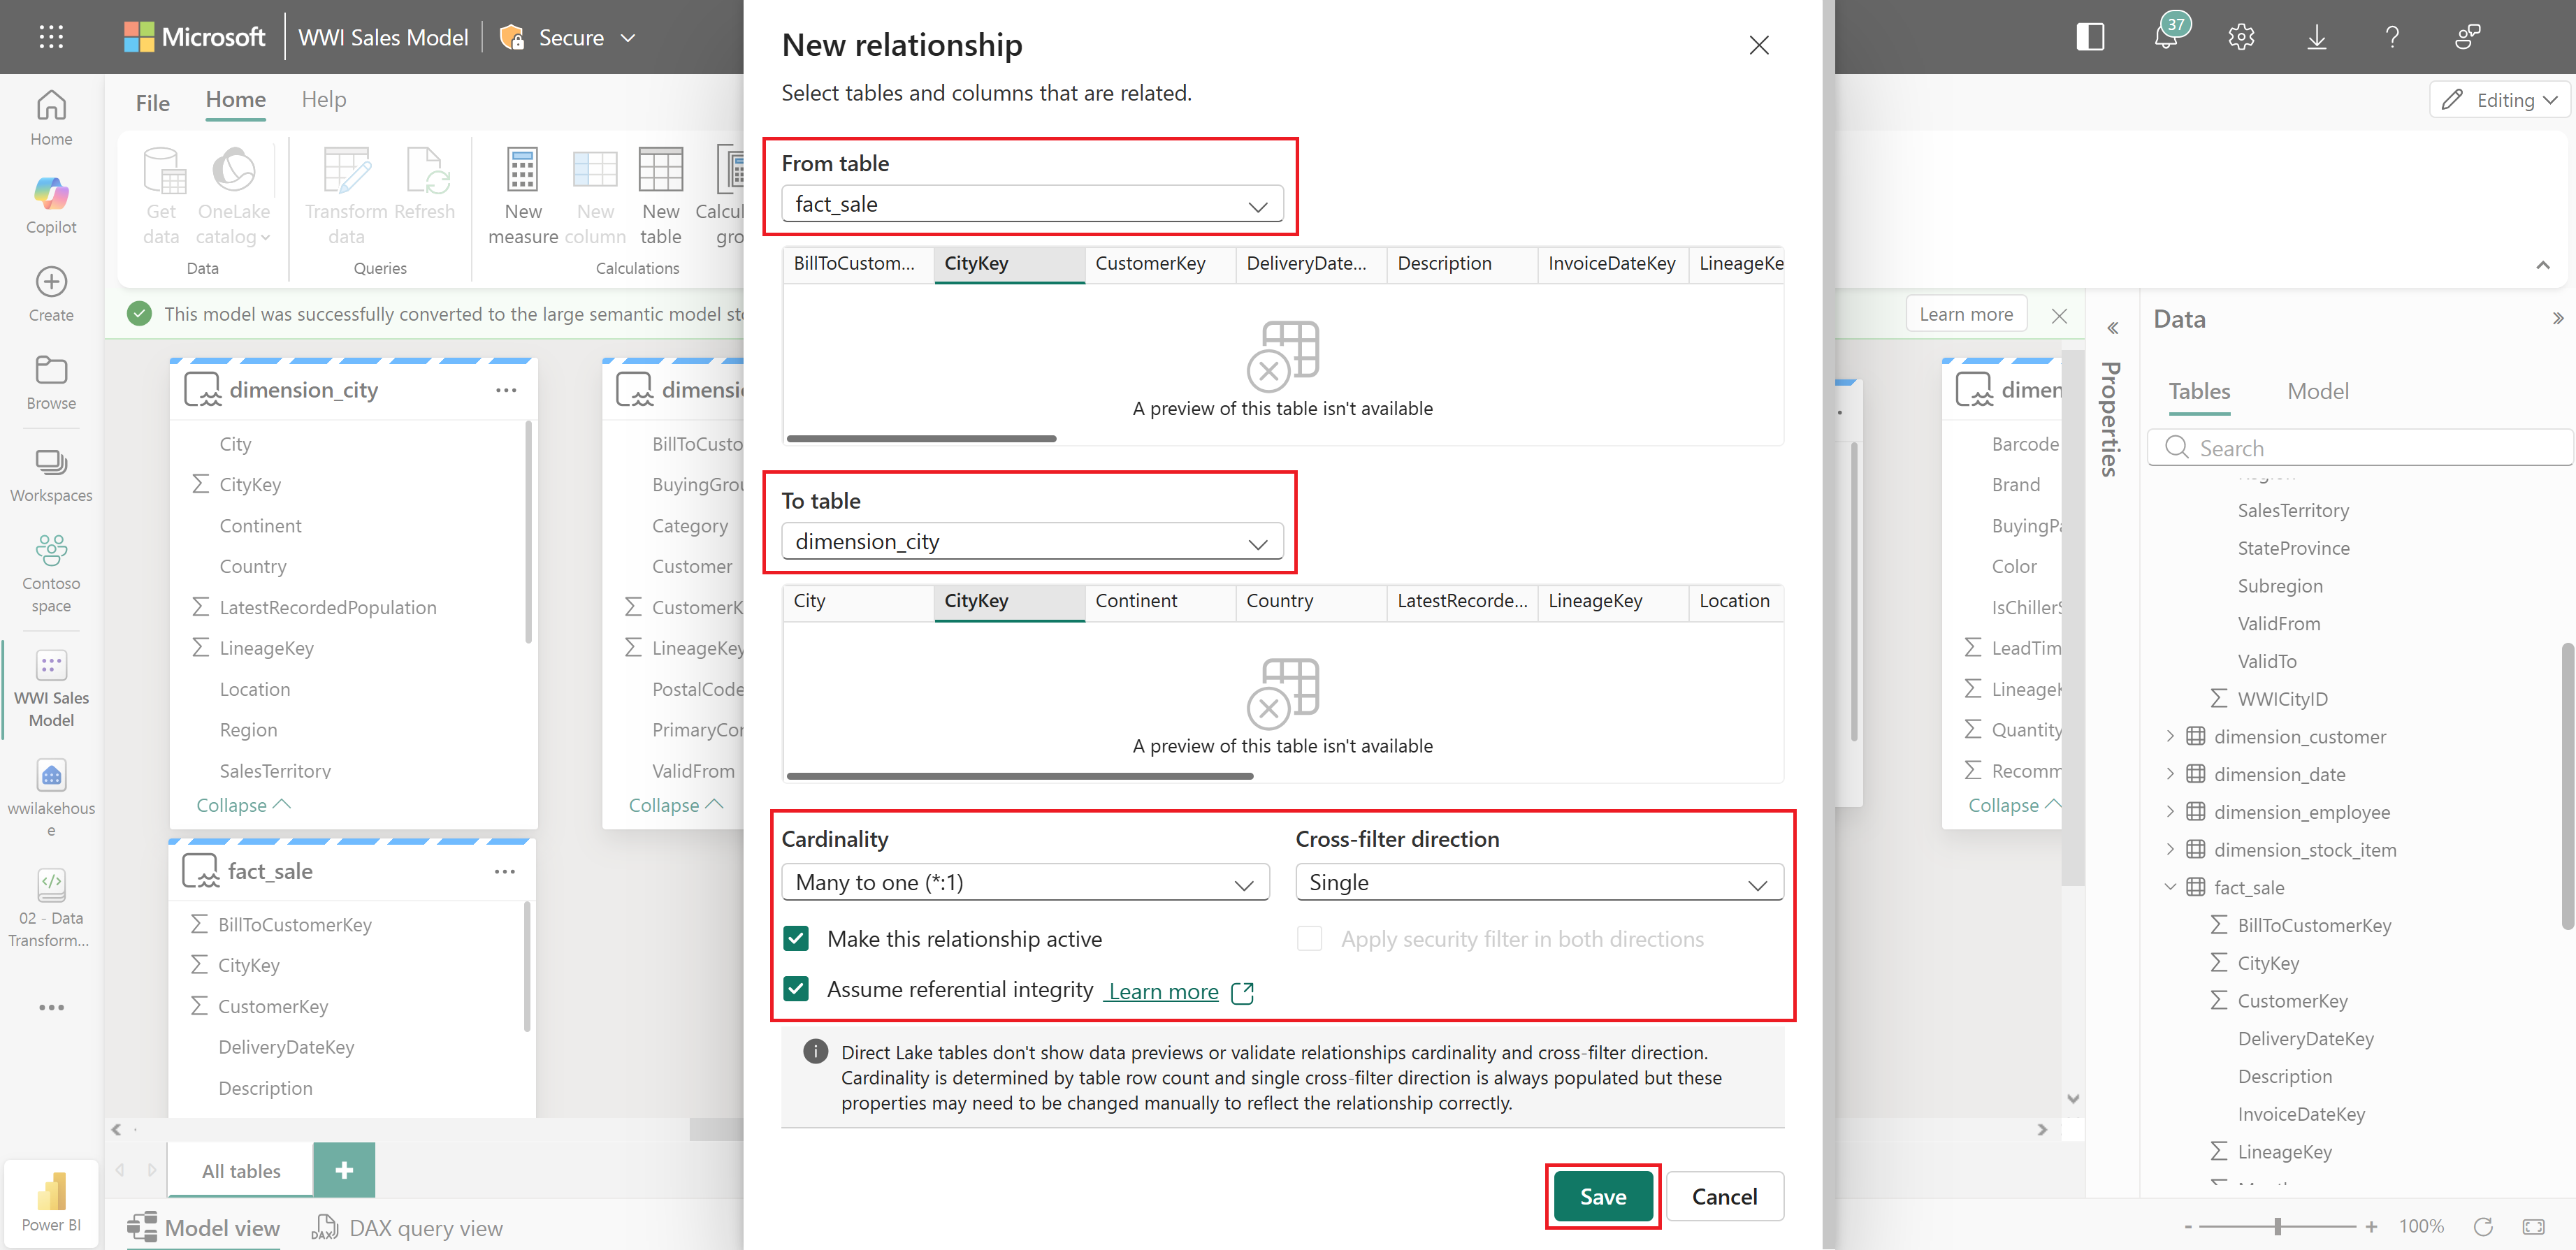Click the Search field in Data pane
Screen dimensions: 2576x1250
[x=2360, y=447]
